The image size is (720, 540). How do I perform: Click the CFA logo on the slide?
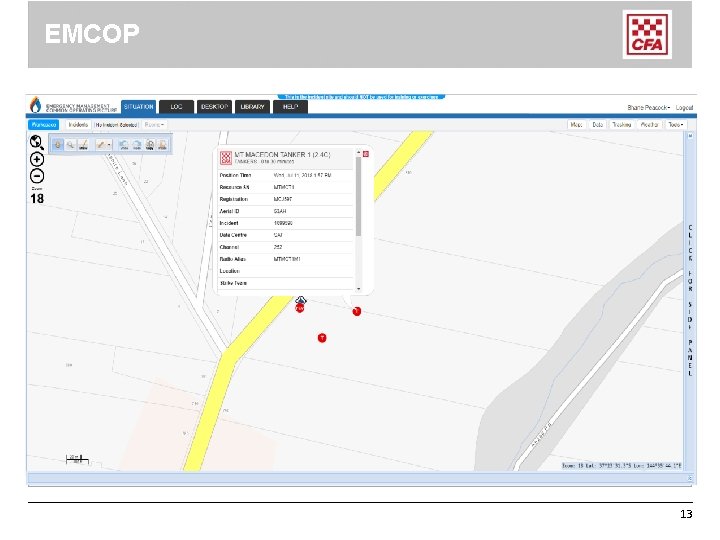[x=647, y=34]
